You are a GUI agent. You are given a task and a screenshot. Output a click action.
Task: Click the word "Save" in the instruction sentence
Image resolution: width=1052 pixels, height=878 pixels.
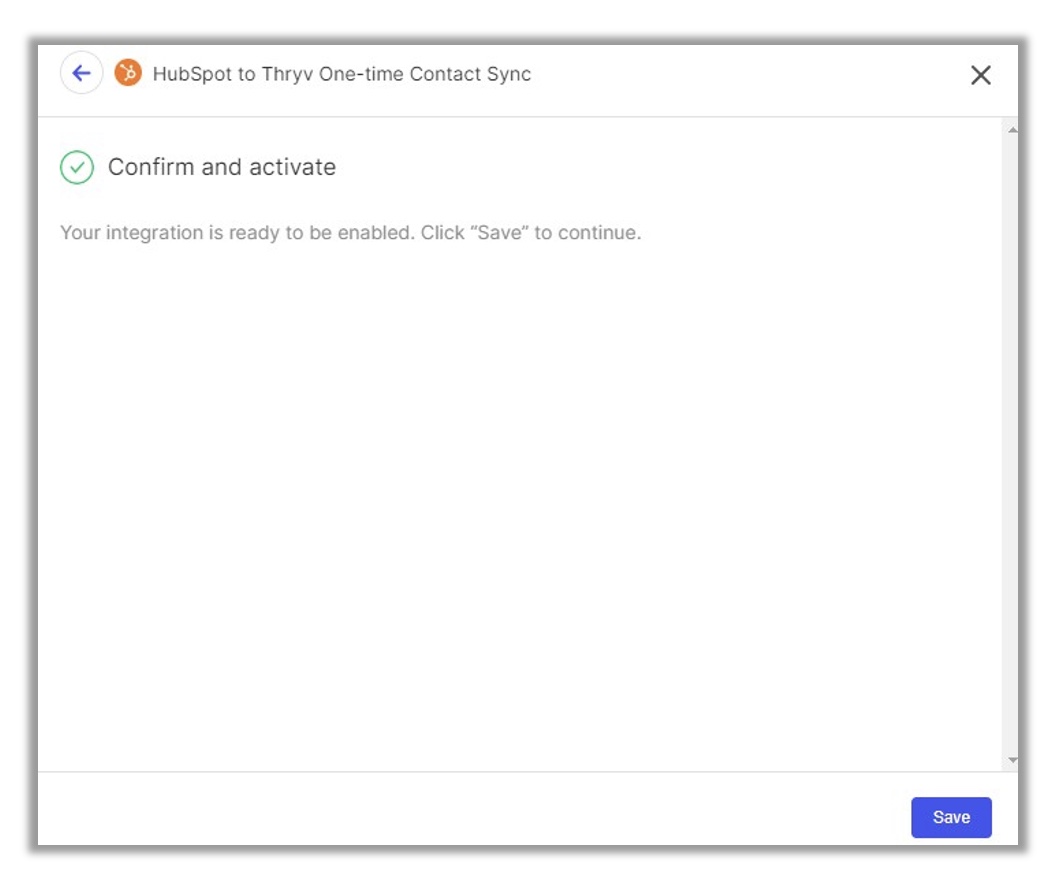tap(499, 233)
